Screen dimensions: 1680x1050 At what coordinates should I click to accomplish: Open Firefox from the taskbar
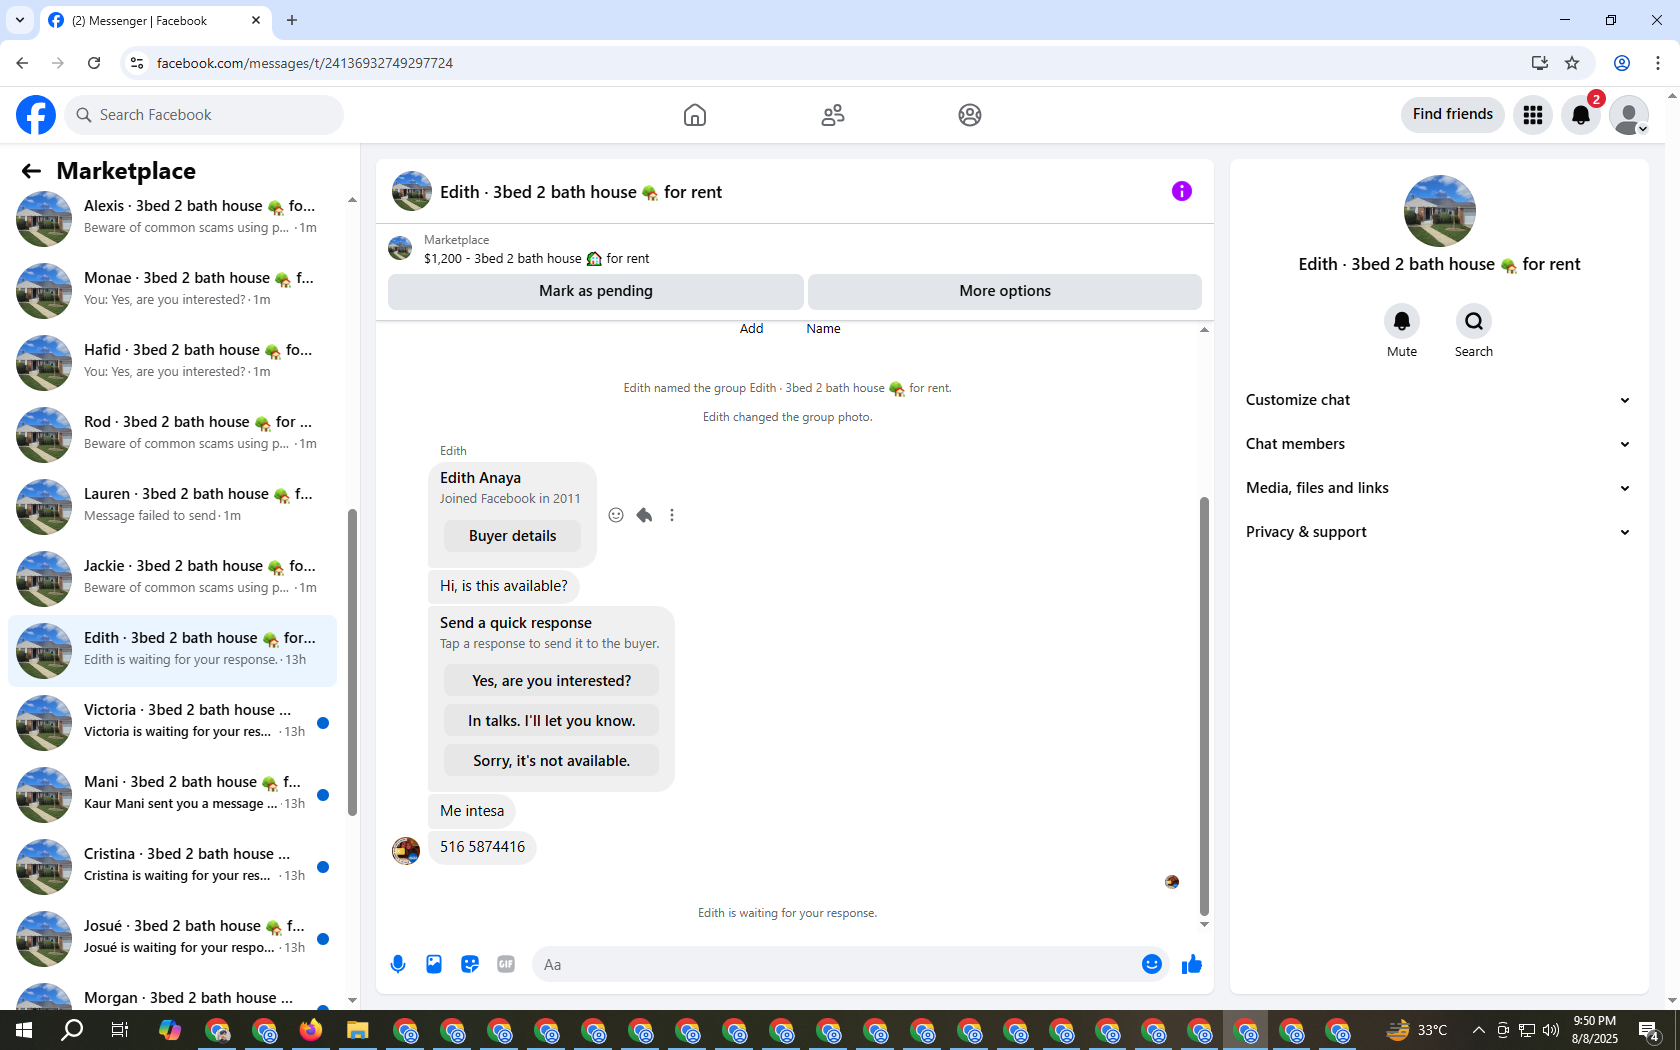[311, 1030]
